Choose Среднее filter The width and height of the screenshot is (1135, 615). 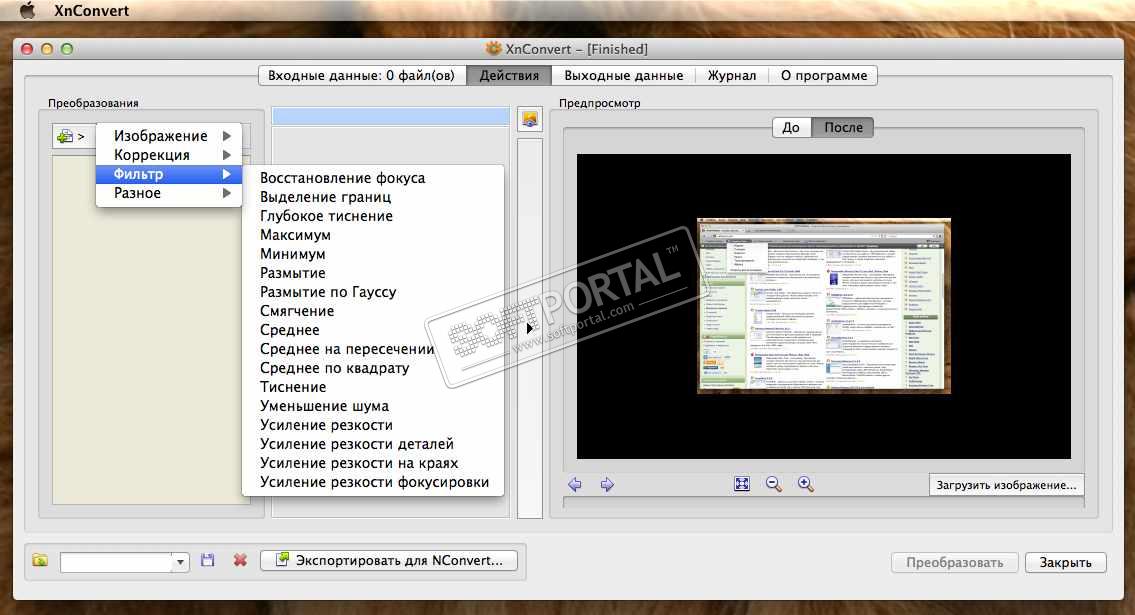[x=373, y=330]
